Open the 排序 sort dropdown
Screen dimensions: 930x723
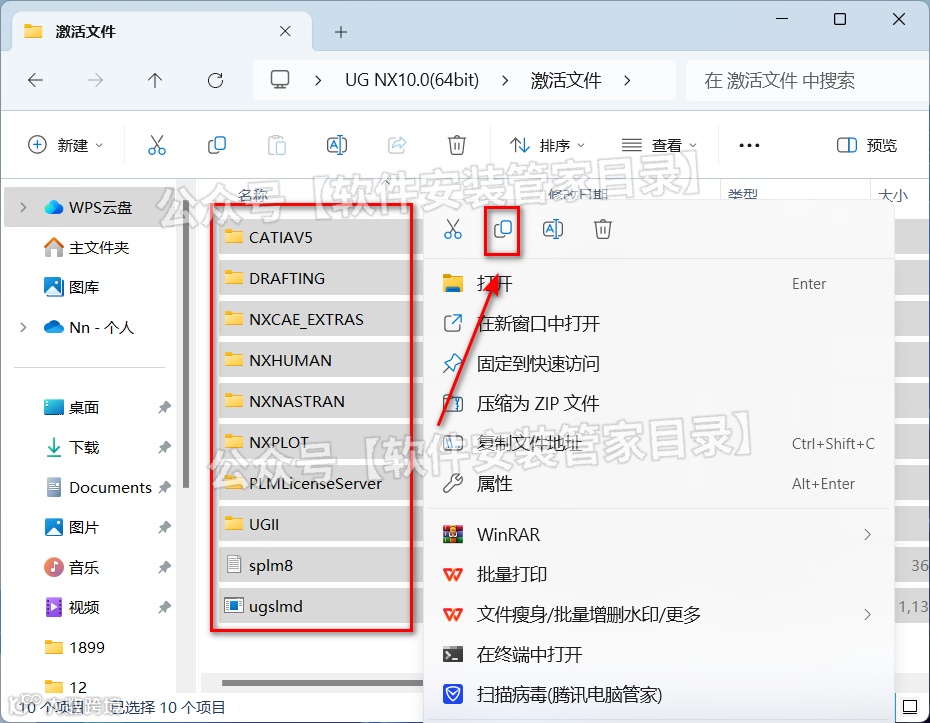point(547,145)
